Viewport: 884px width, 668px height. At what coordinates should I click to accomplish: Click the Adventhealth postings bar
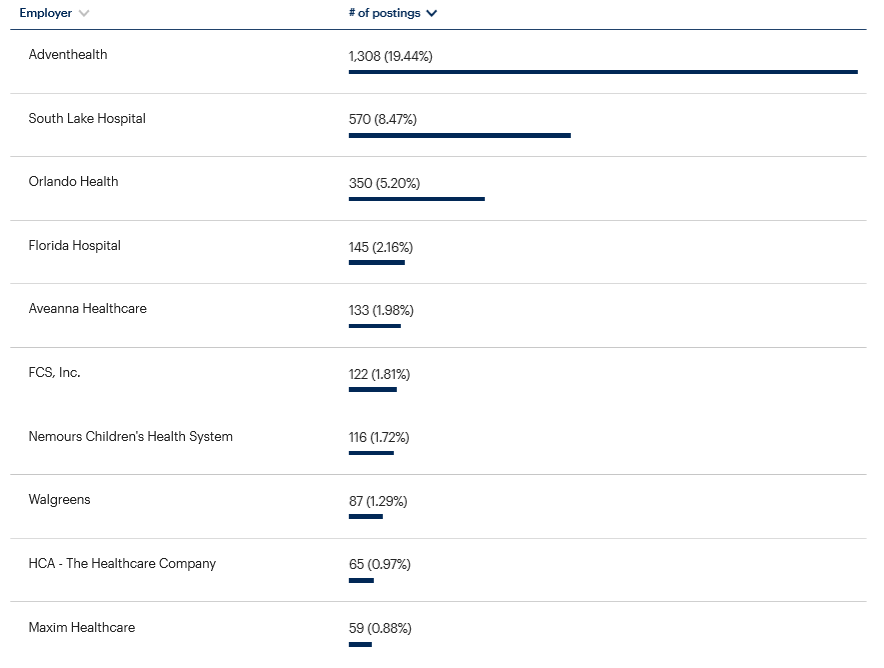[603, 72]
